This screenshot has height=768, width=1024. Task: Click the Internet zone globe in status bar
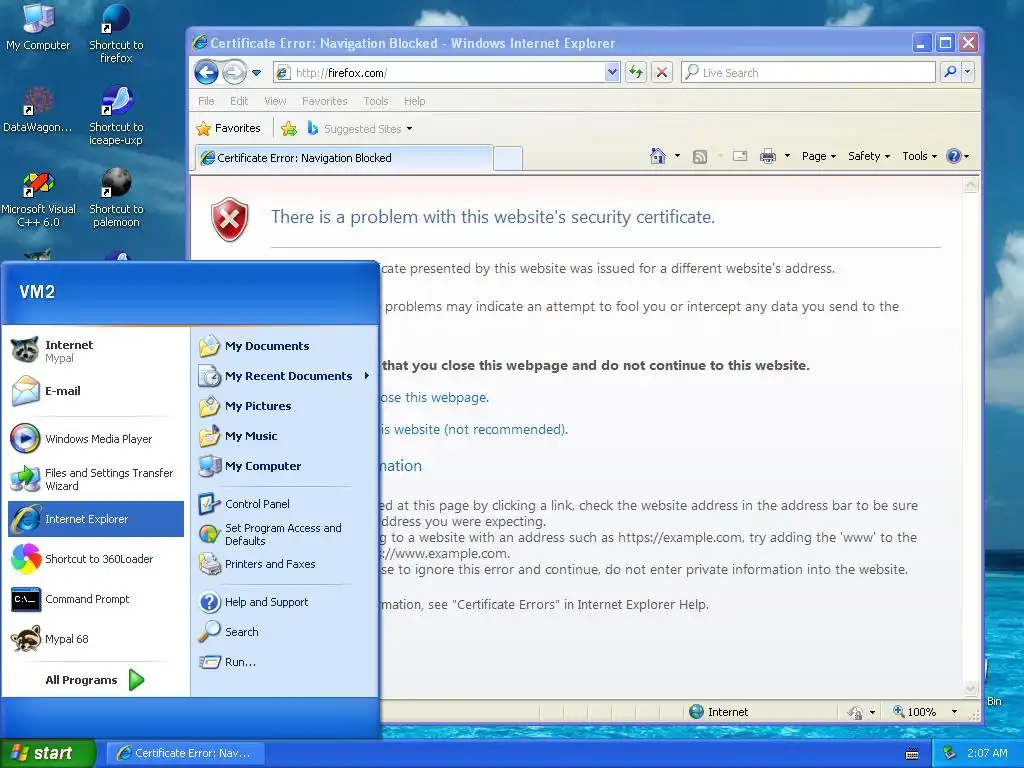click(x=696, y=712)
